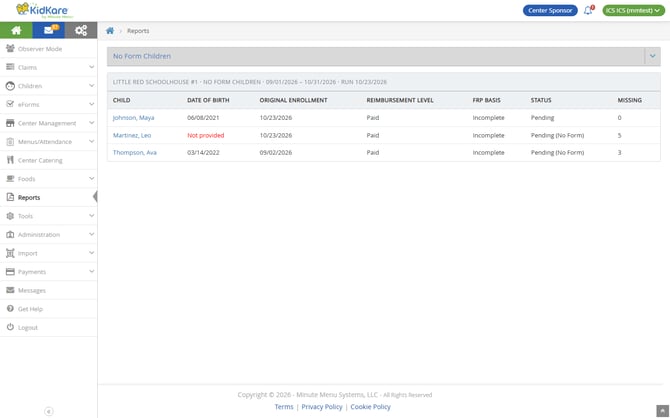
Task: Click the Center Management store icon
Action: point(10,123)
